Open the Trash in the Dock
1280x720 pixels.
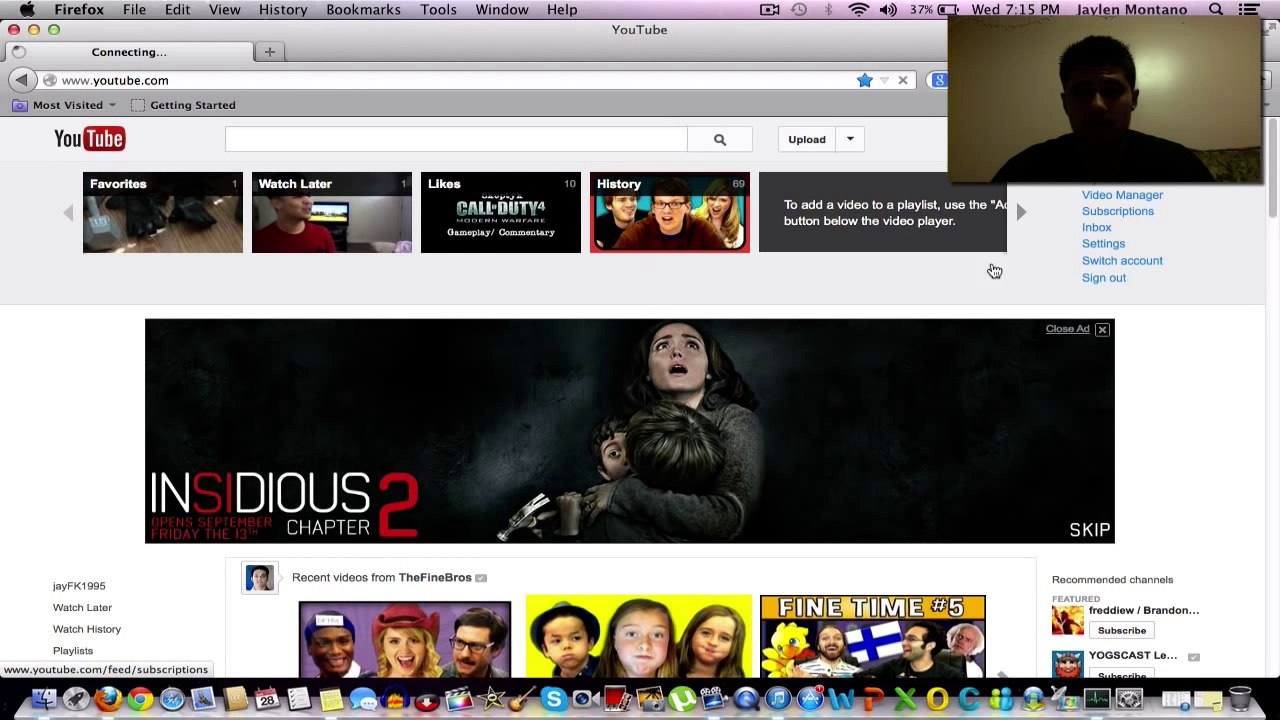tap(1240, 699)
